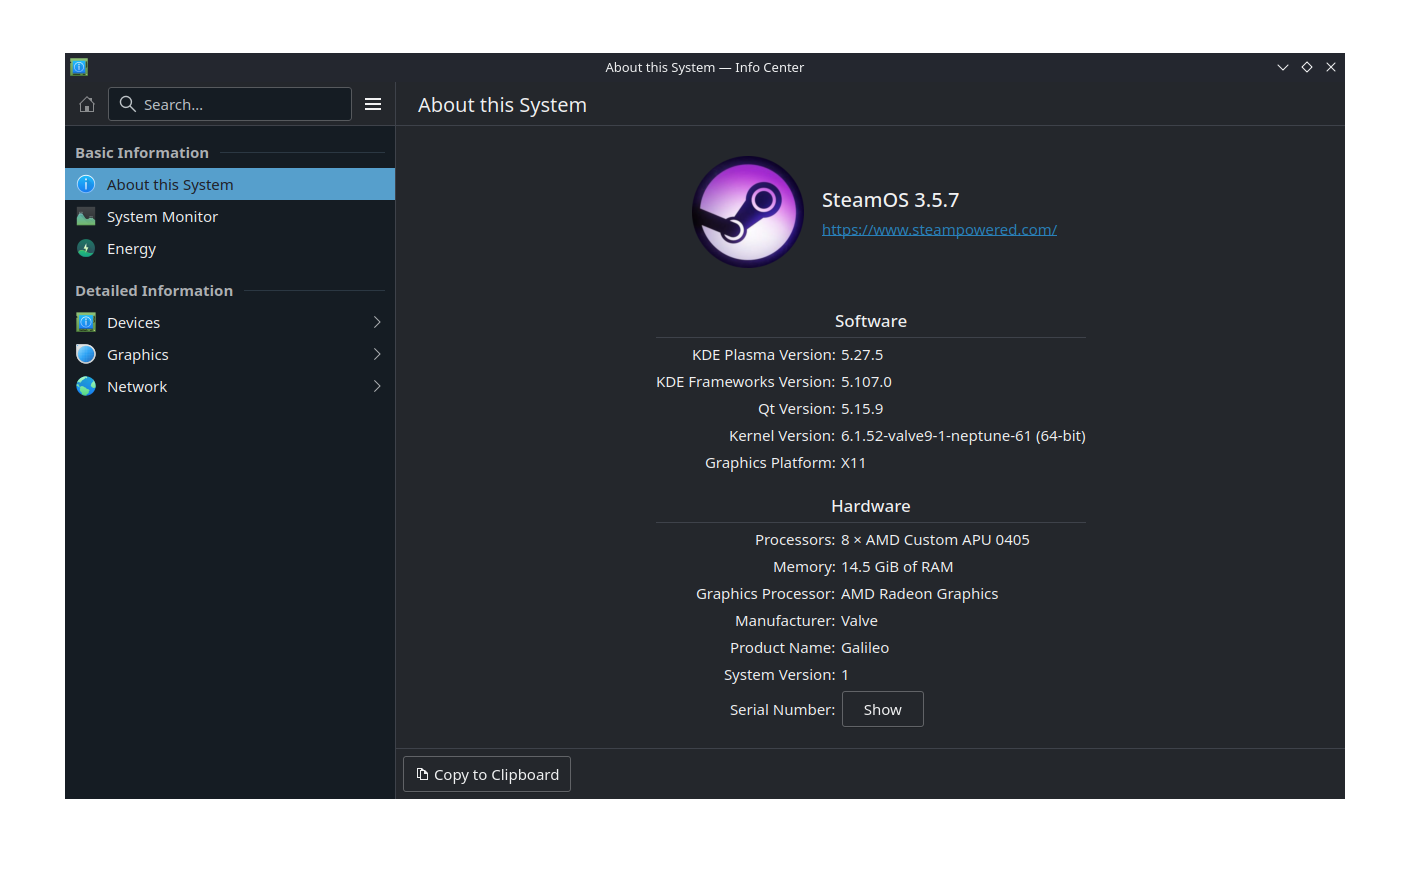Click the Qt Version value 5.15.9

click(862, 409)
